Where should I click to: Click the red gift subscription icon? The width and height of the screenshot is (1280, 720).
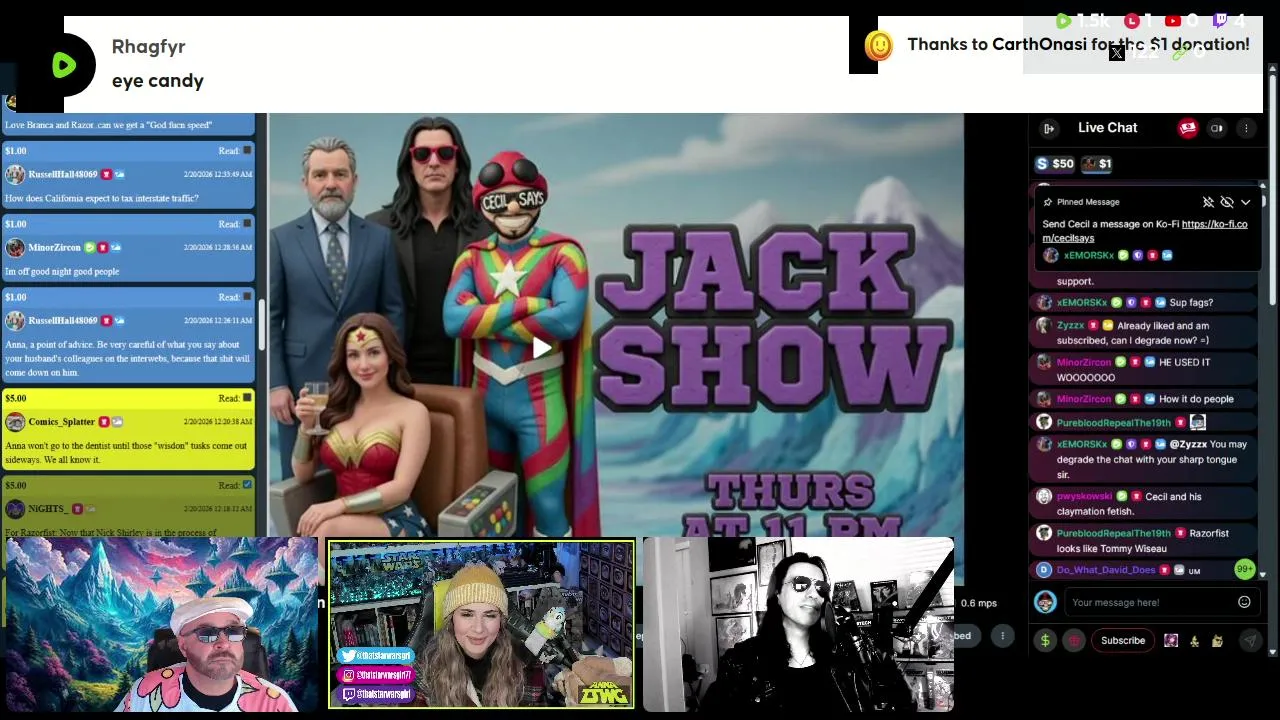click(x=1074, y=641)
